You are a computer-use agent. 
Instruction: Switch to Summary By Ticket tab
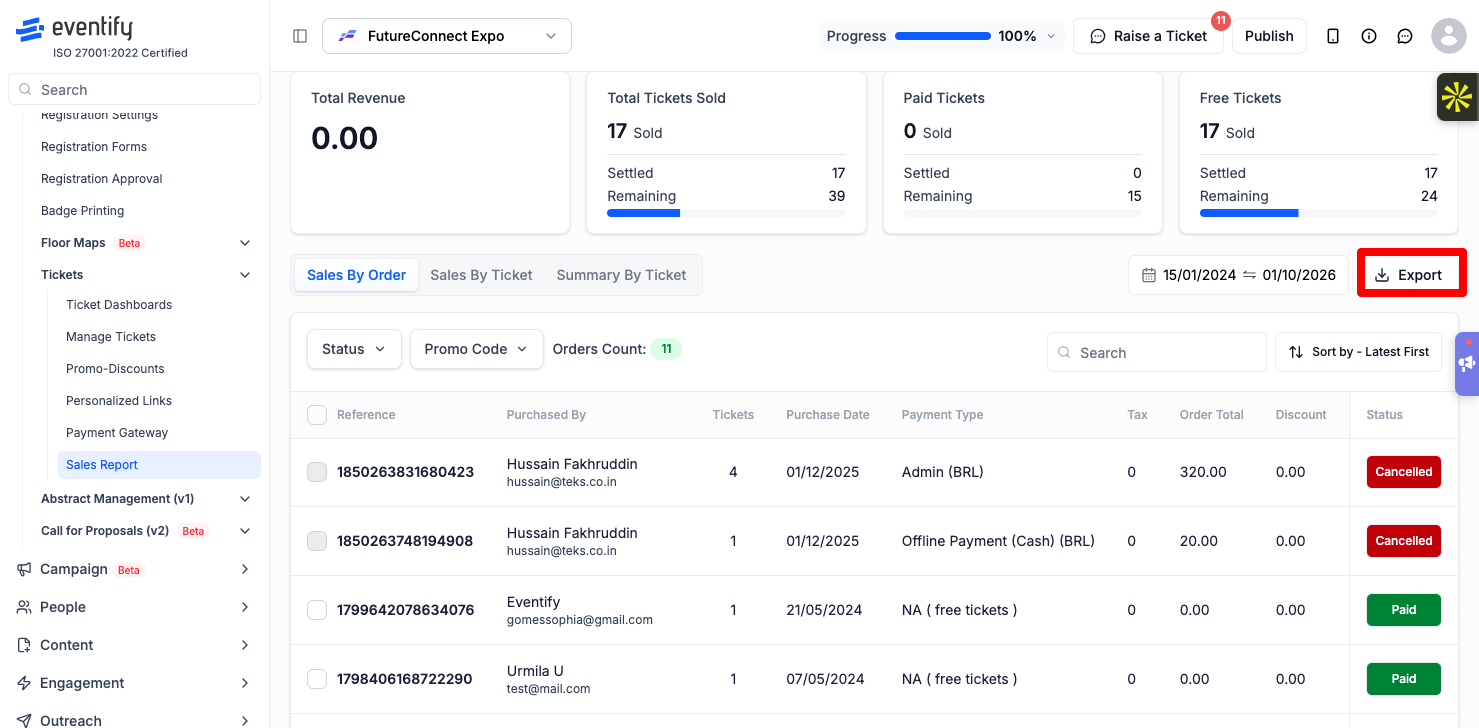click(x=621, y=275)
